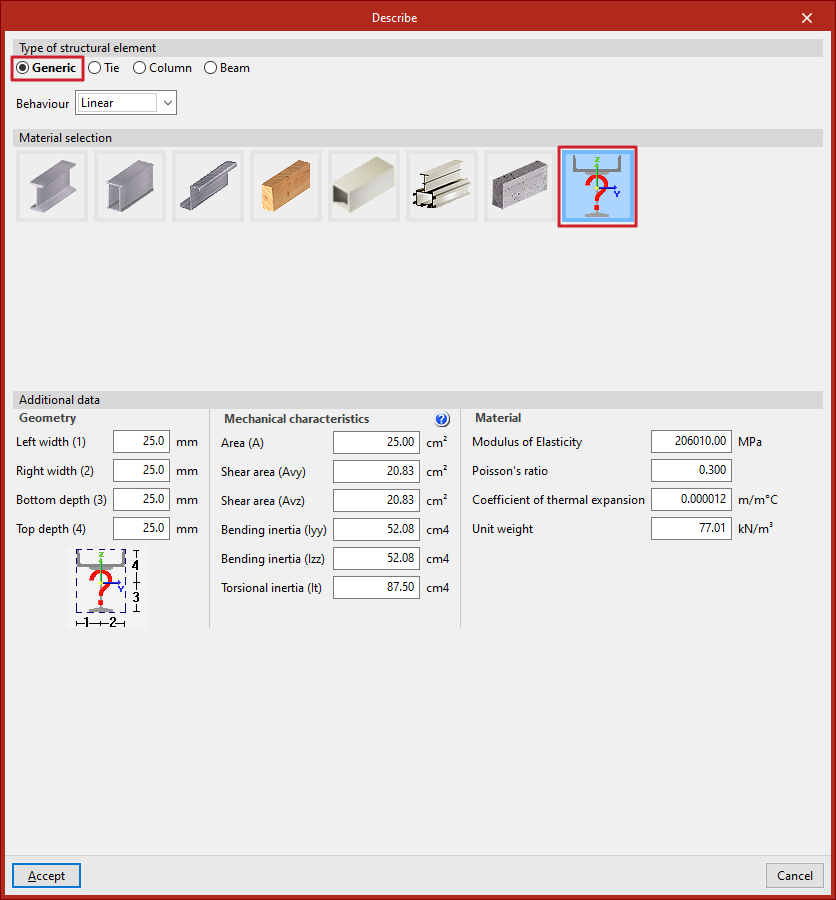Select the cold-formed steel section material
This screenshot has width=836, height=900.
208,186
